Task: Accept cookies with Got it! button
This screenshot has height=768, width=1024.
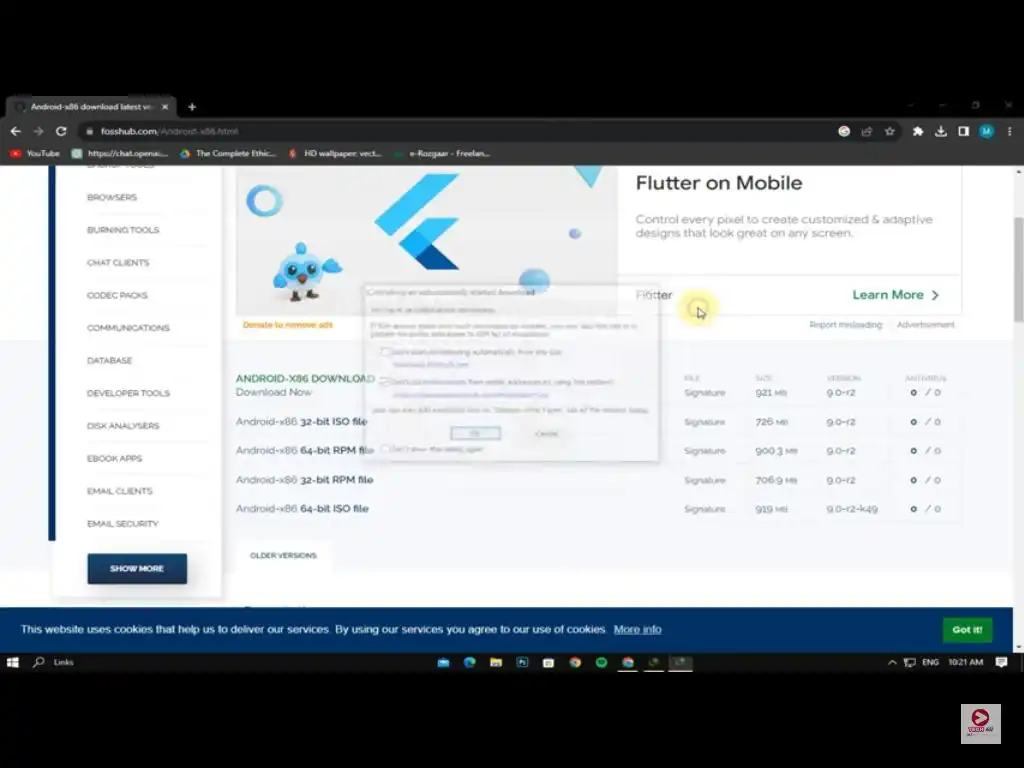Action: pos(967,630)
